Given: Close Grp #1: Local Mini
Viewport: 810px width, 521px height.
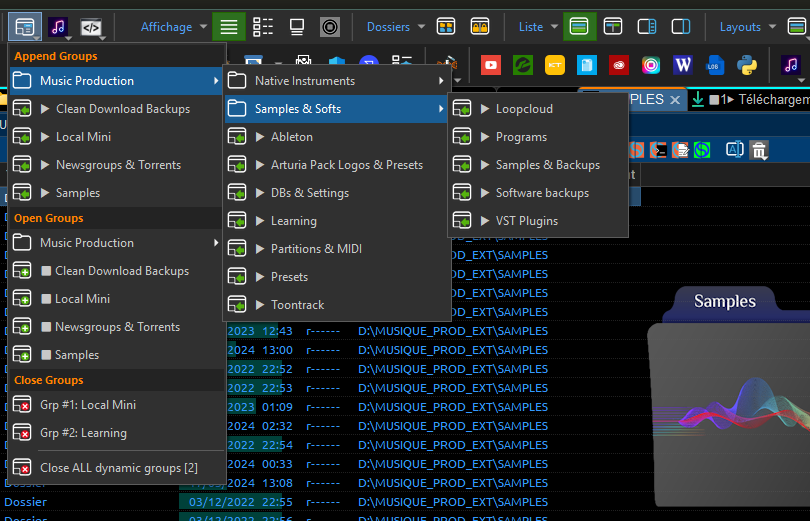Looking at the screenshot, I should coord(117,405).
